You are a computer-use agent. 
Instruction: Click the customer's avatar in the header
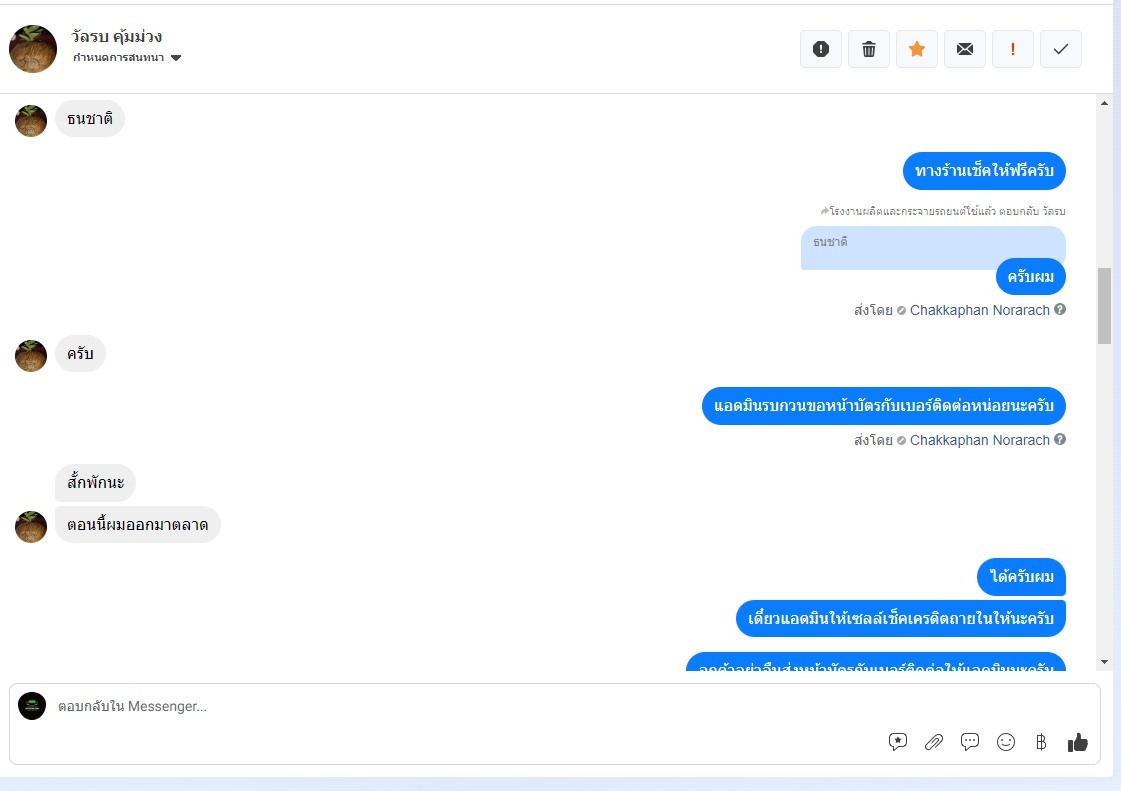coord(33,49)
